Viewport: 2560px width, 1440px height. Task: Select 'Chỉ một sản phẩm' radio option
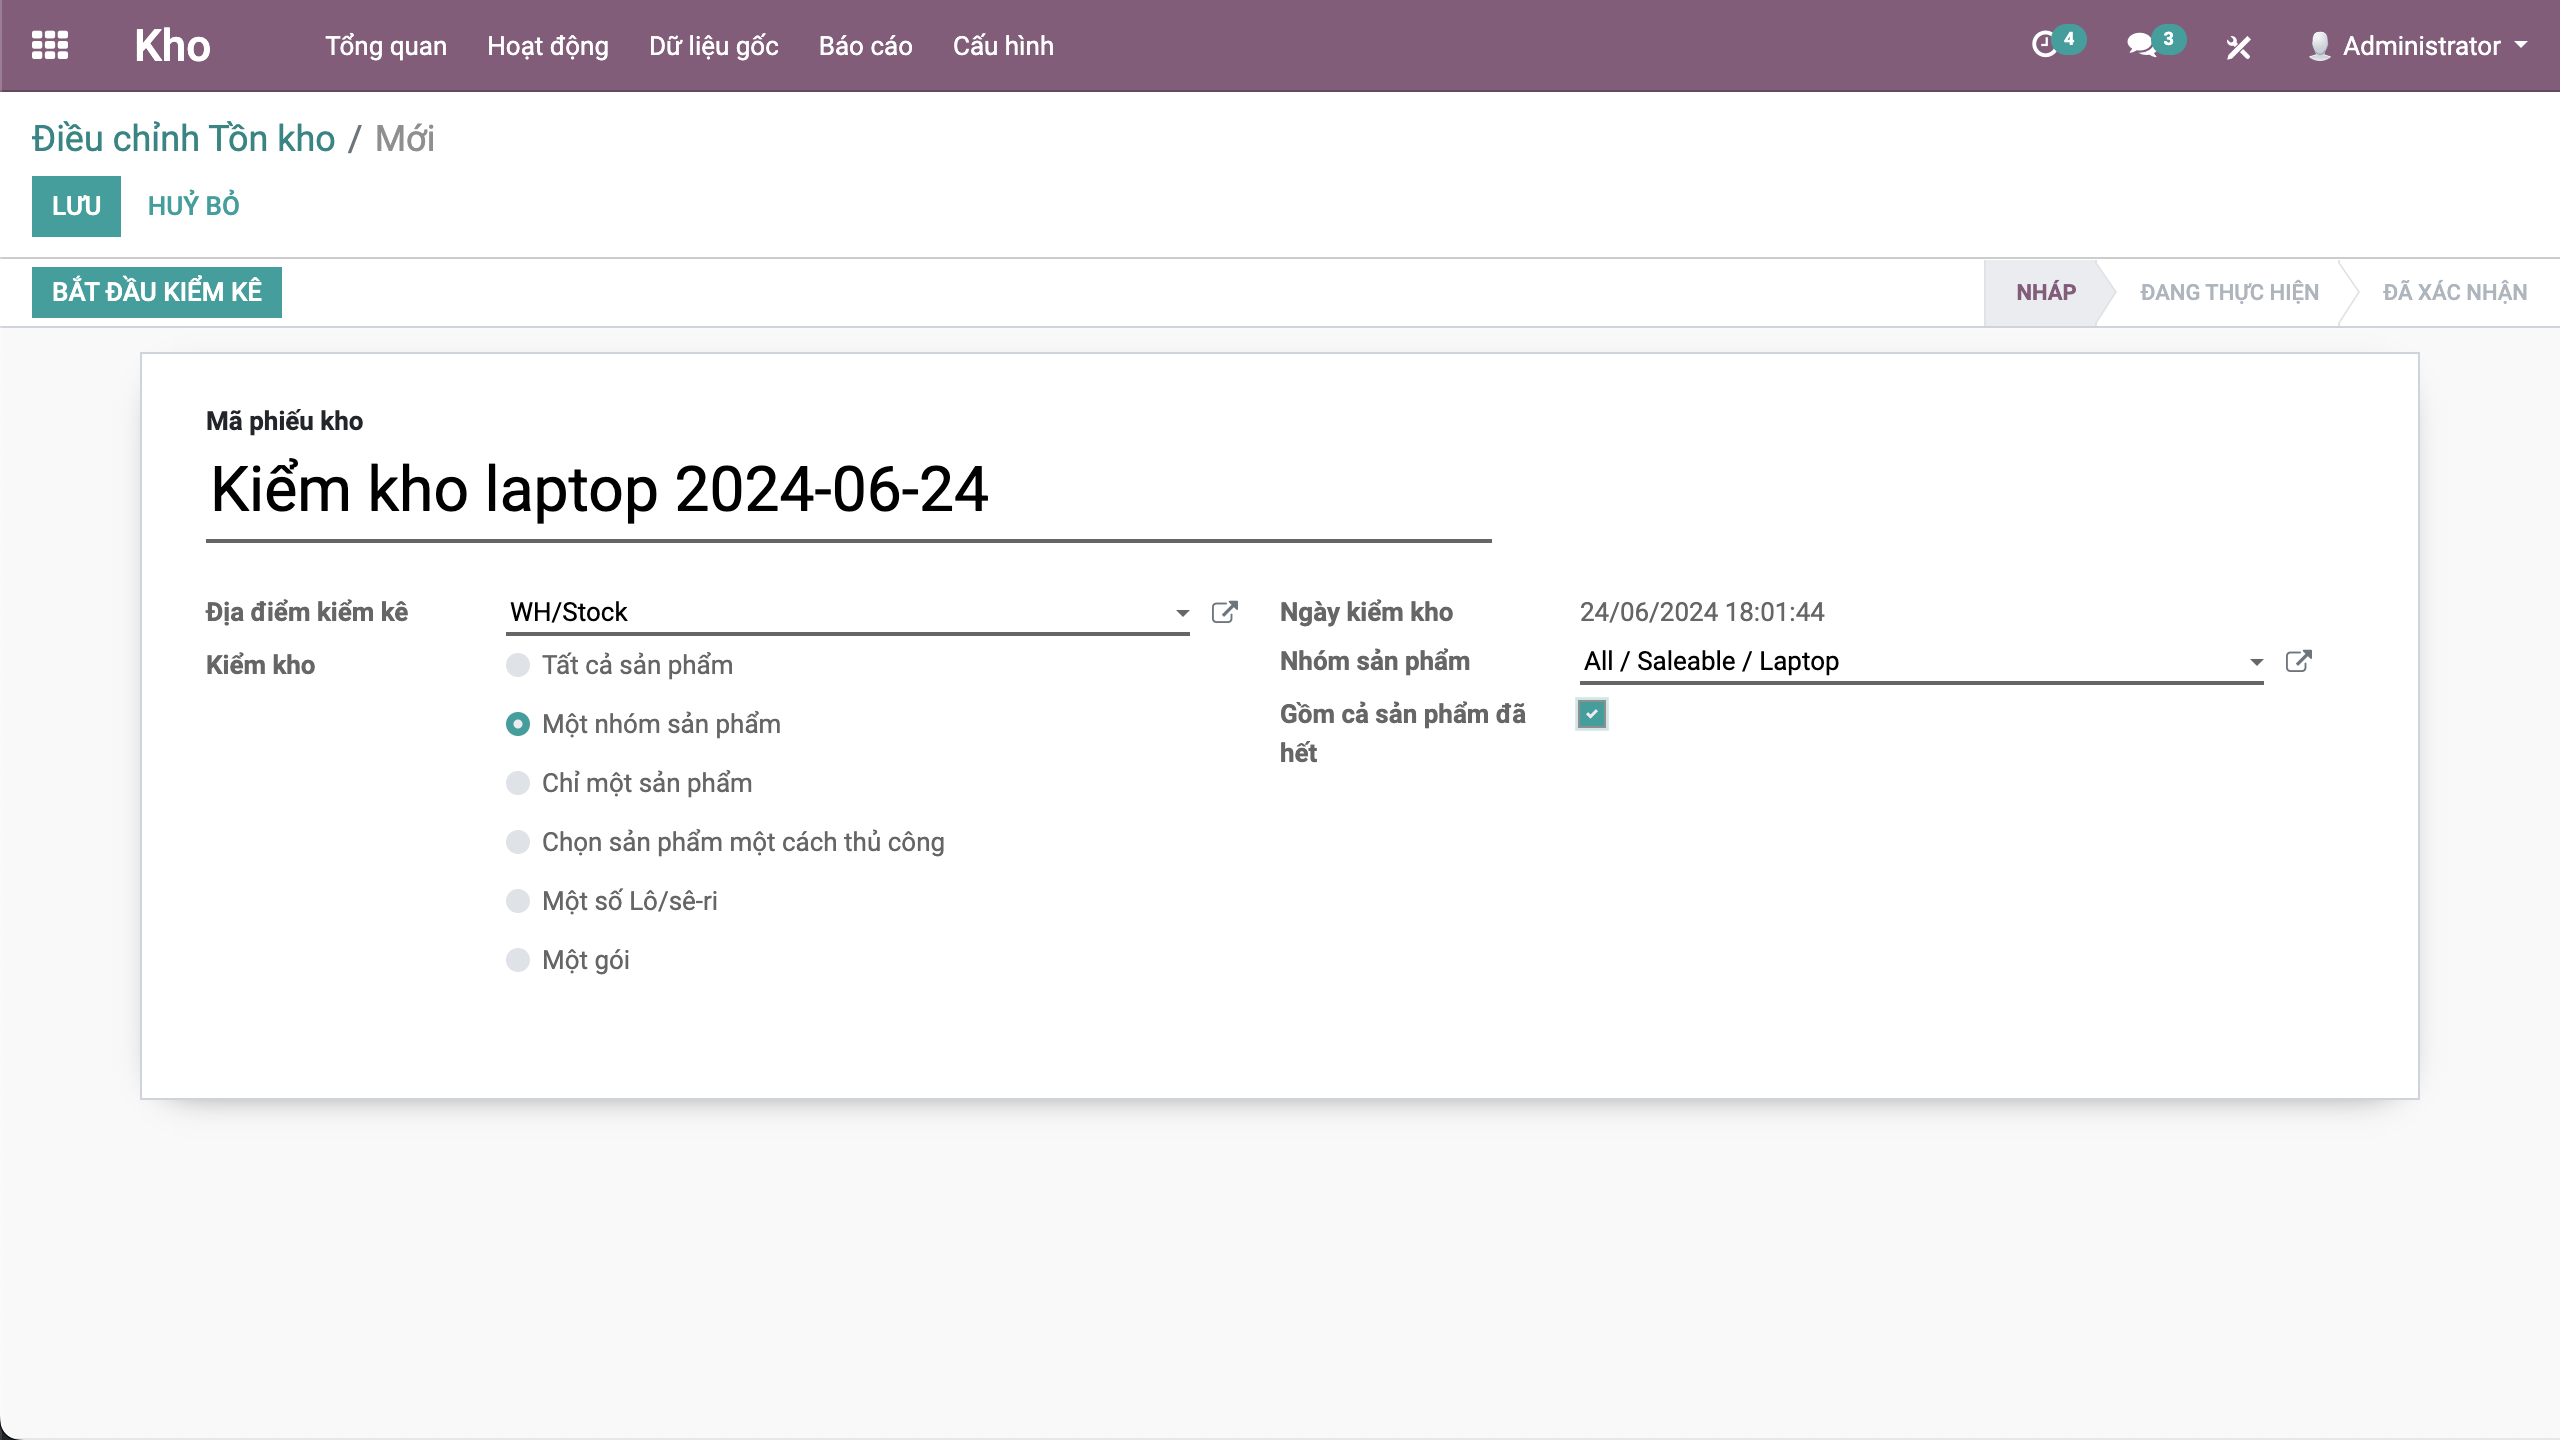coord(518,783)
